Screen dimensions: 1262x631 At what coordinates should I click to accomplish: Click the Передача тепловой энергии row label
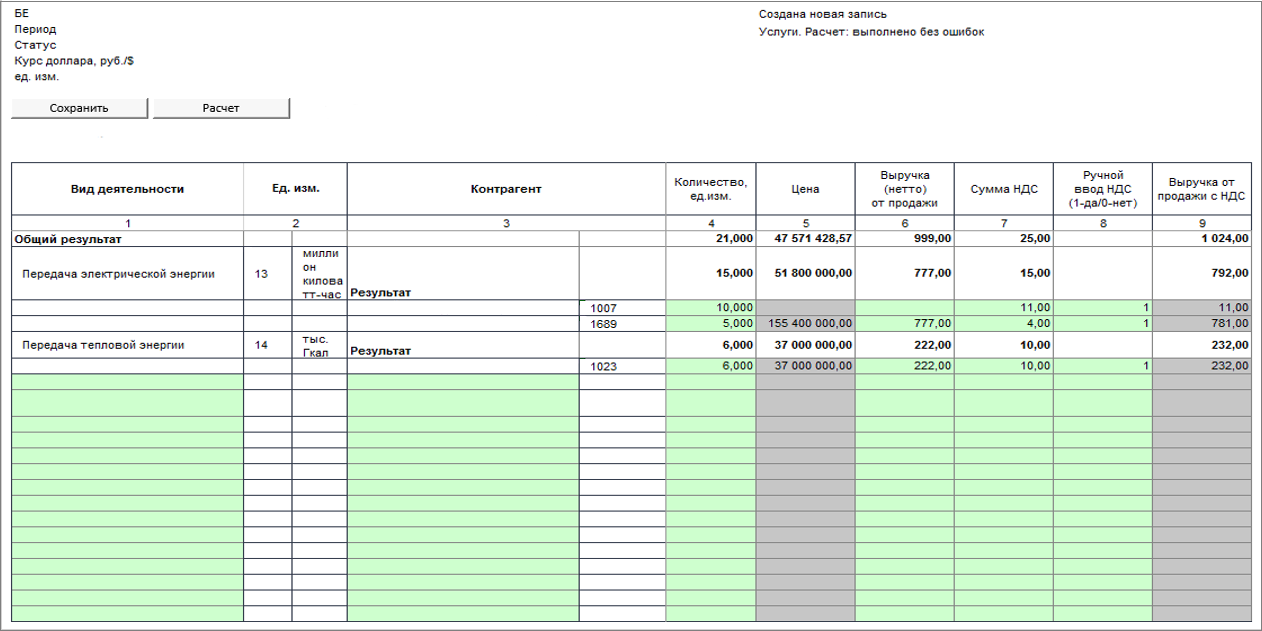(106, 345)
